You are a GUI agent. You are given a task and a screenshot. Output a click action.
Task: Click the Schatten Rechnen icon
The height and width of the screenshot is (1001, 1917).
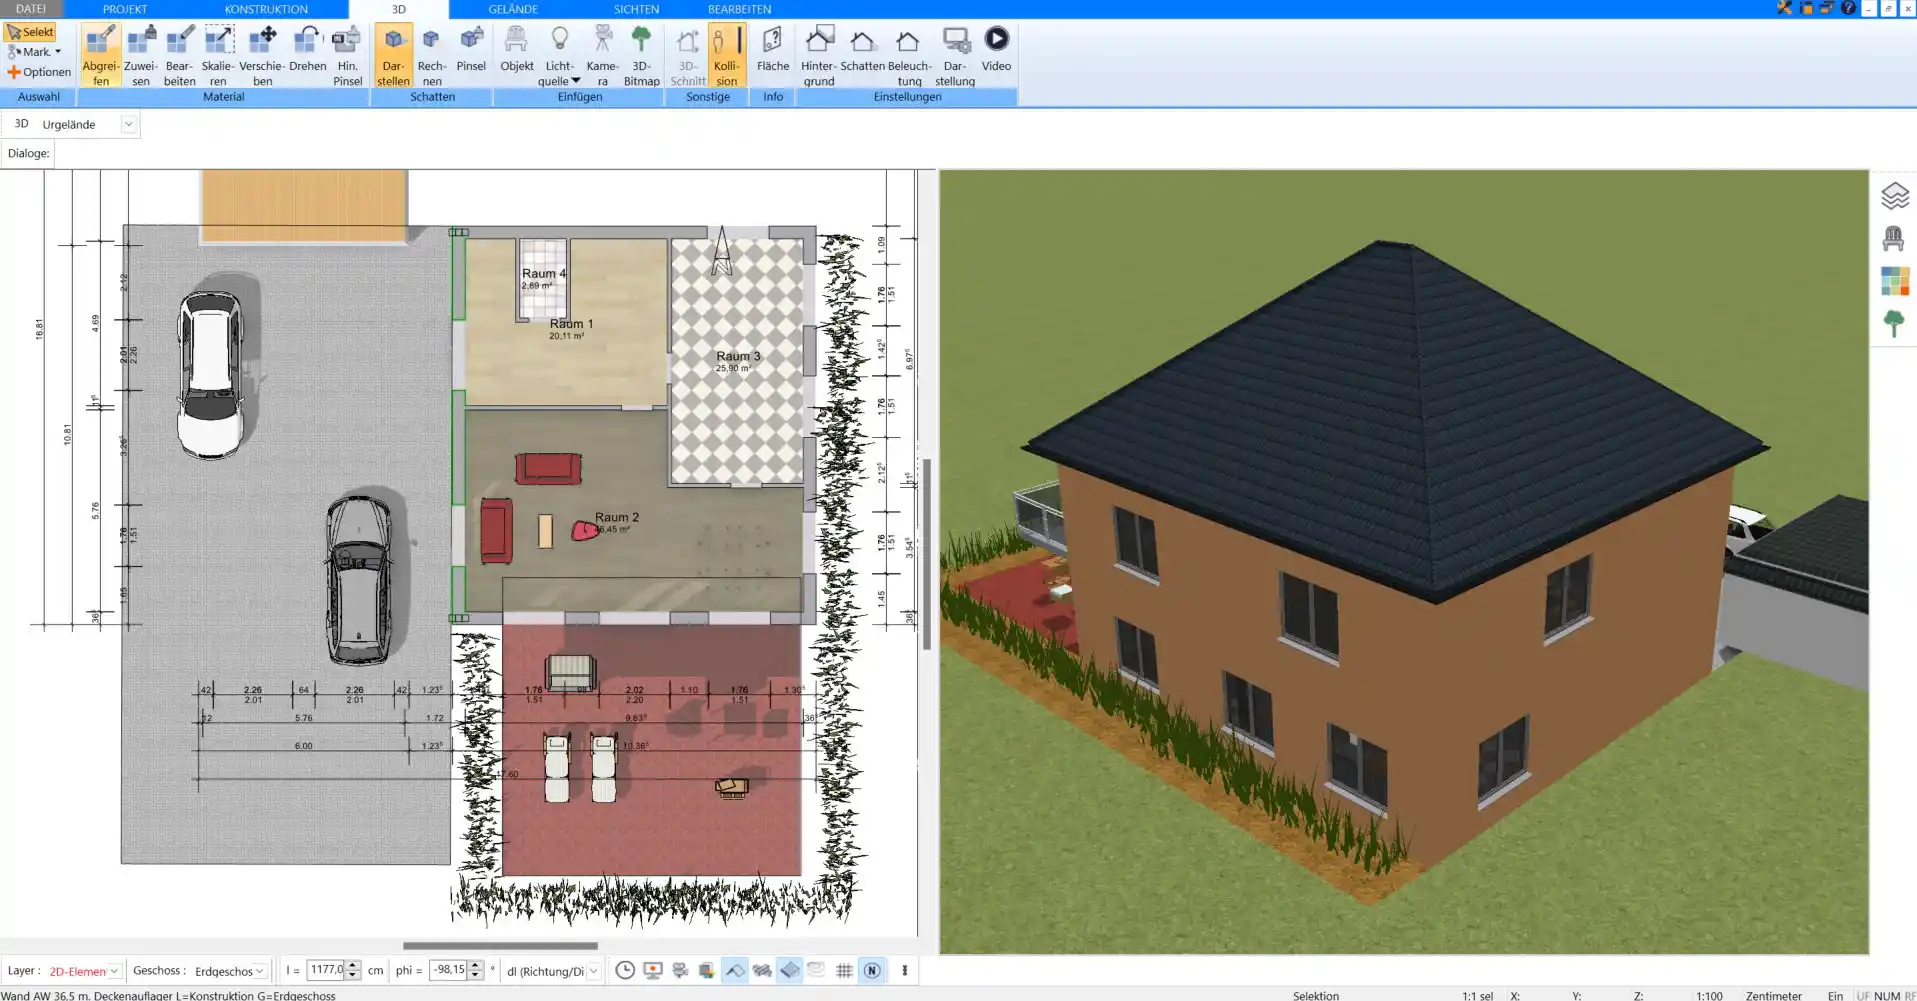point(432,55)
